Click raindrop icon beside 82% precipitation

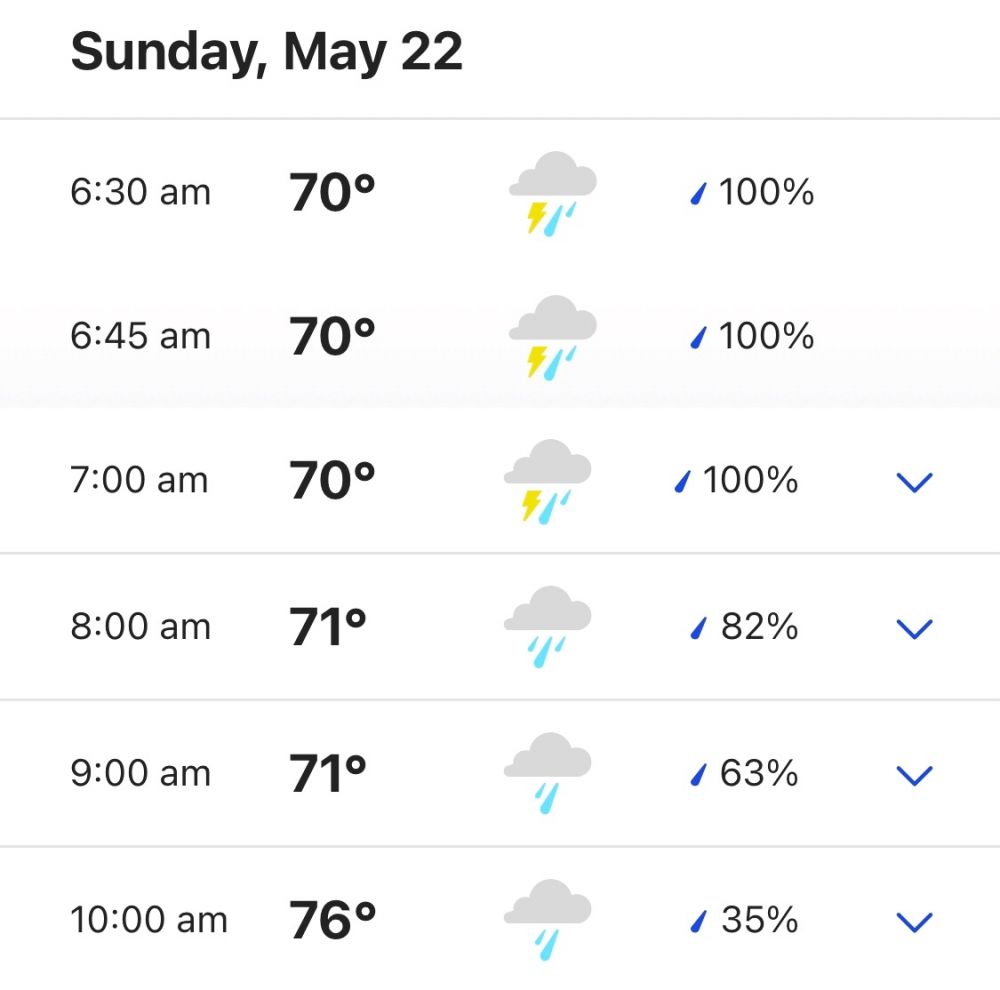click(699, 628)
